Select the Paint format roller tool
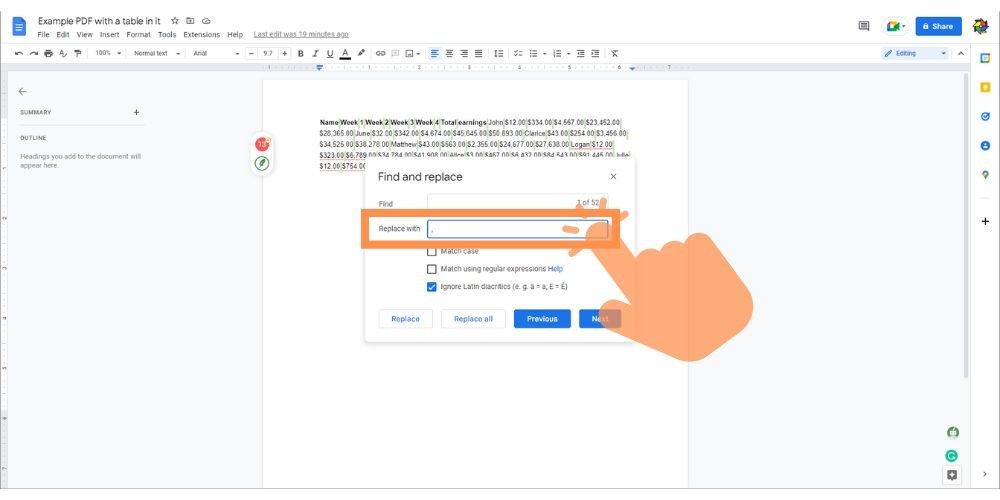 (x=78, y=54)
